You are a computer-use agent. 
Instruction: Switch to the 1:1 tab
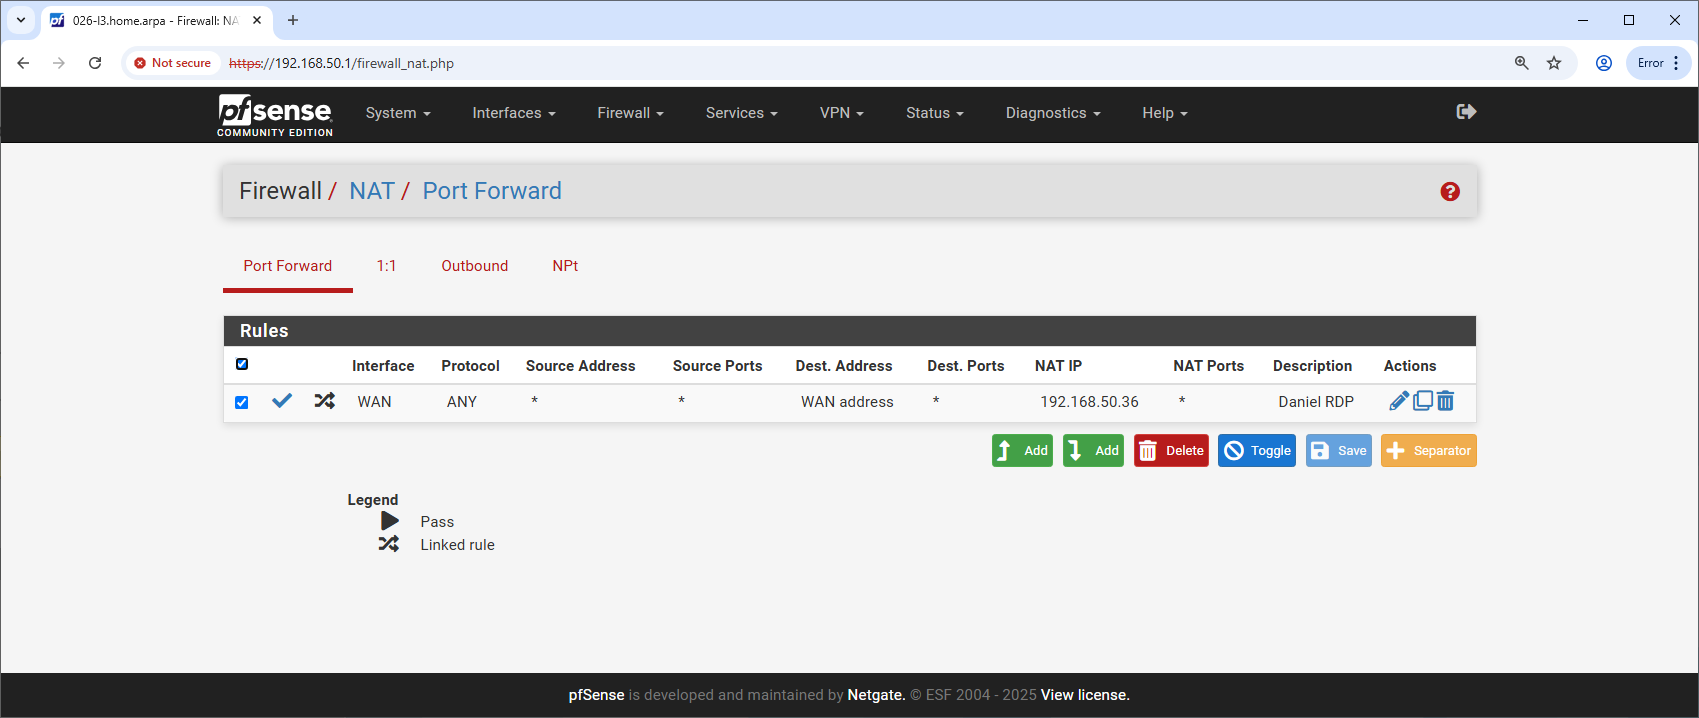click(386, 266)
